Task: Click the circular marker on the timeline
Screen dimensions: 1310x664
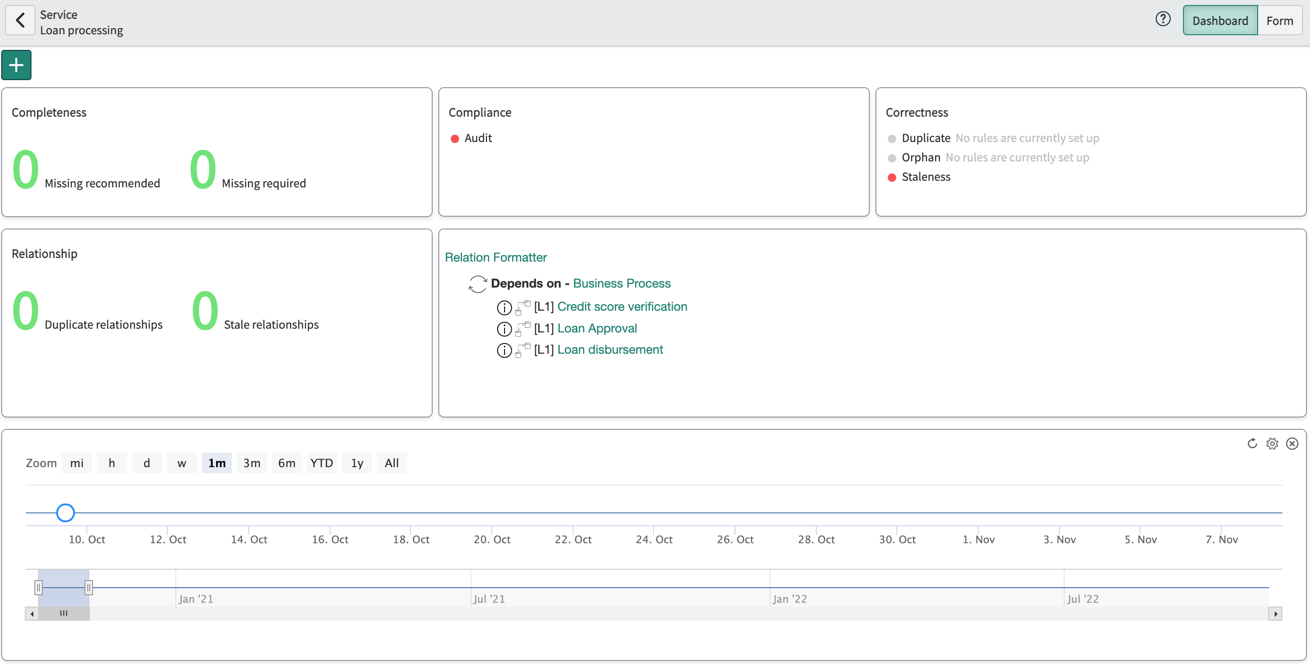Action: coord(65,513)
